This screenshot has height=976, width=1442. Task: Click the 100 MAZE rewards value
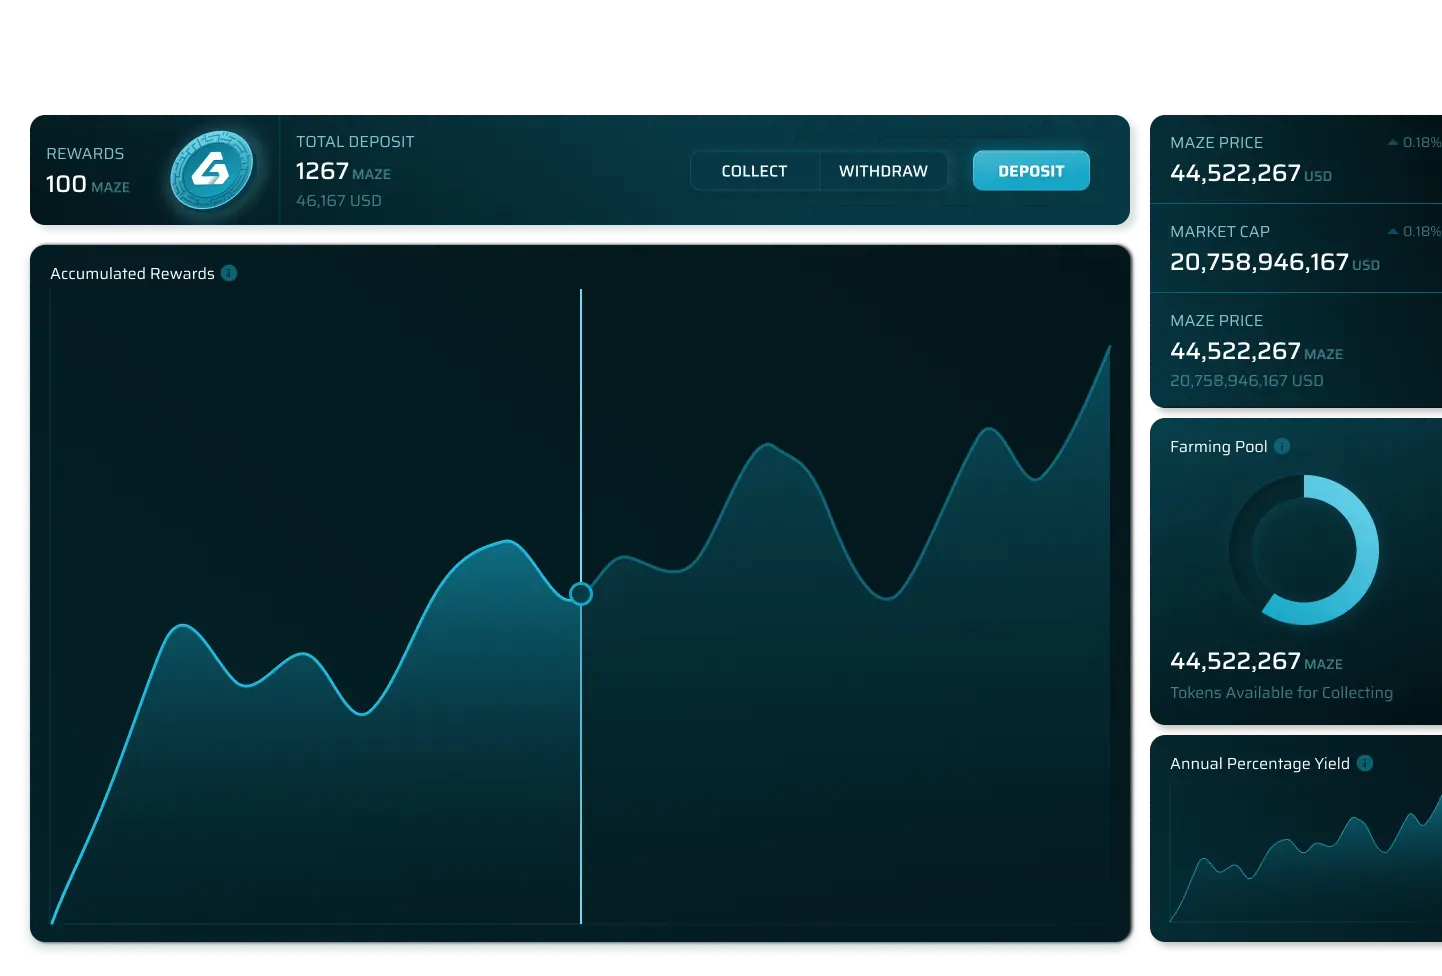pos(87,184)
